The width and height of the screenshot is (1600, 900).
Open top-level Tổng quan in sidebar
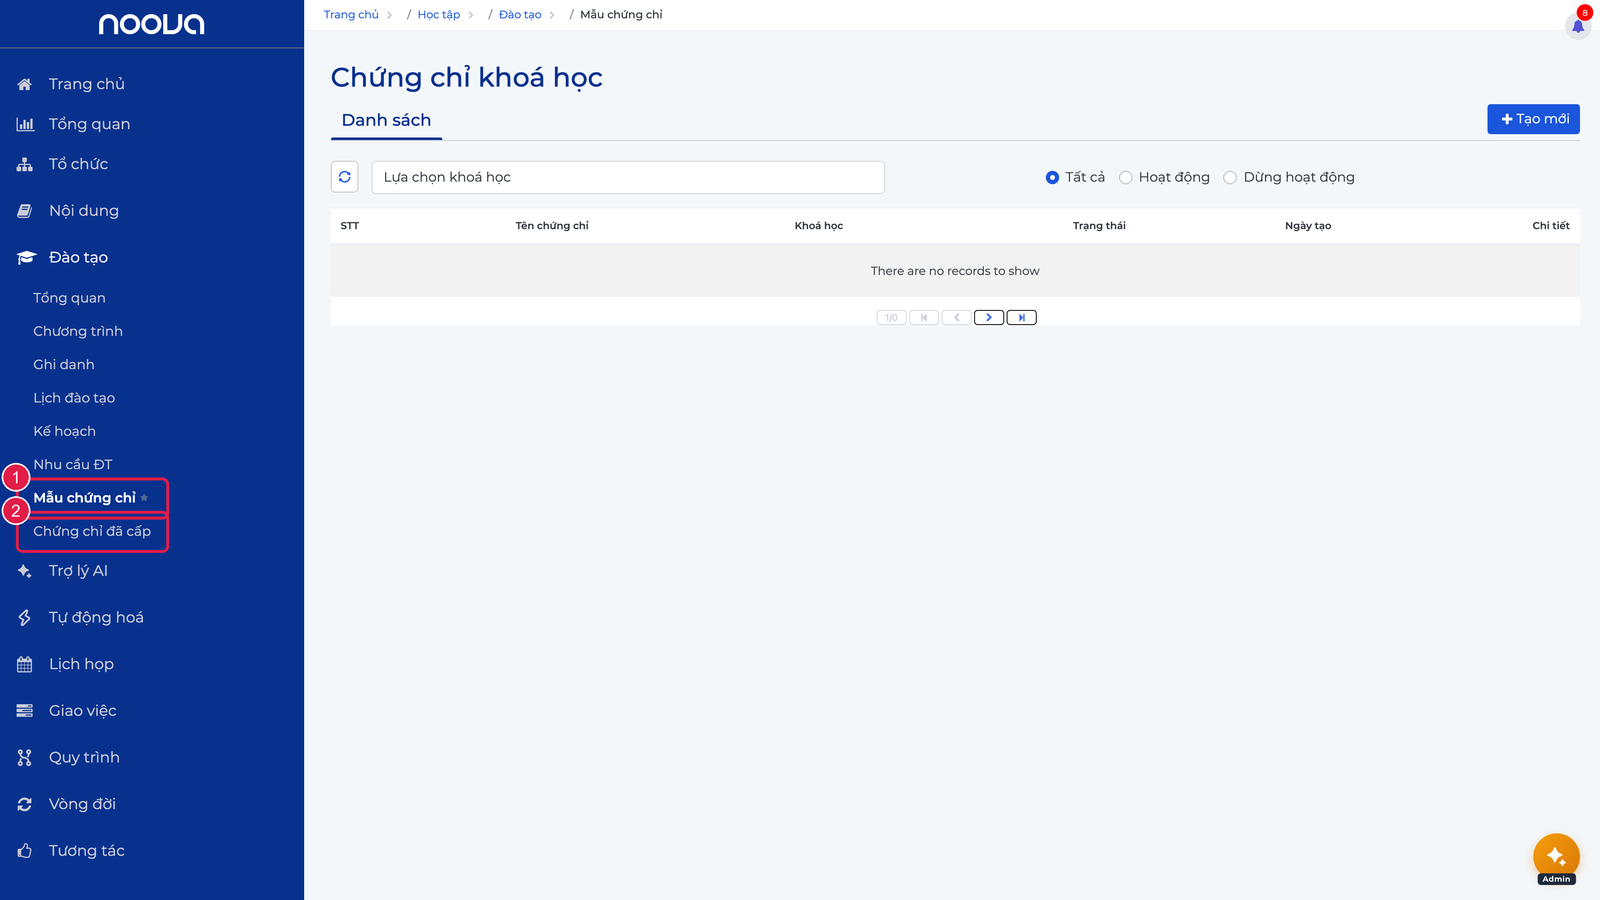pos(89,124)
